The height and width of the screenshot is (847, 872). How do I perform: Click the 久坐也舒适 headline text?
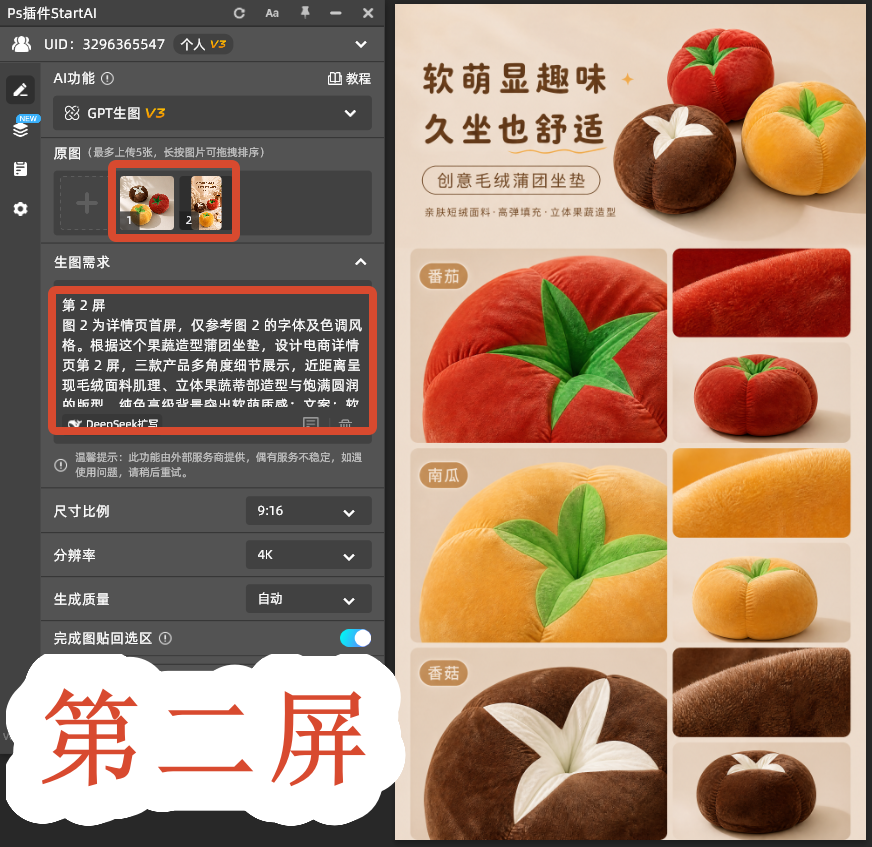coord(514,128)
